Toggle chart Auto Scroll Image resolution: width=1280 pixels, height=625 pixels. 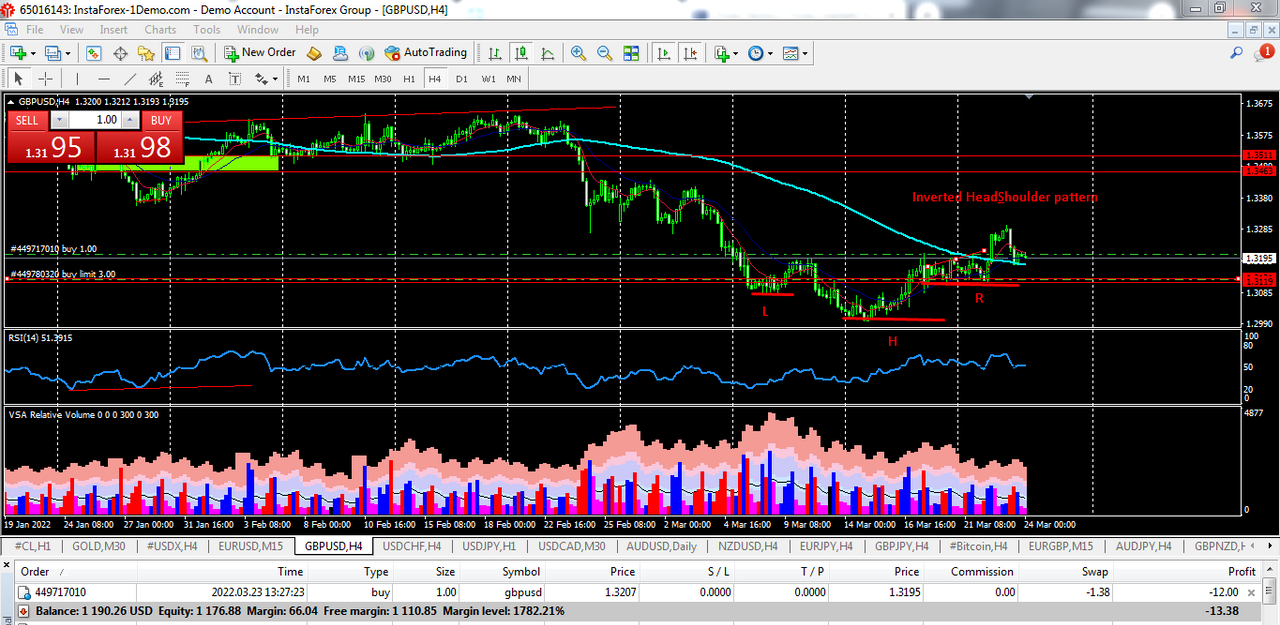click(x=663, y=53)
